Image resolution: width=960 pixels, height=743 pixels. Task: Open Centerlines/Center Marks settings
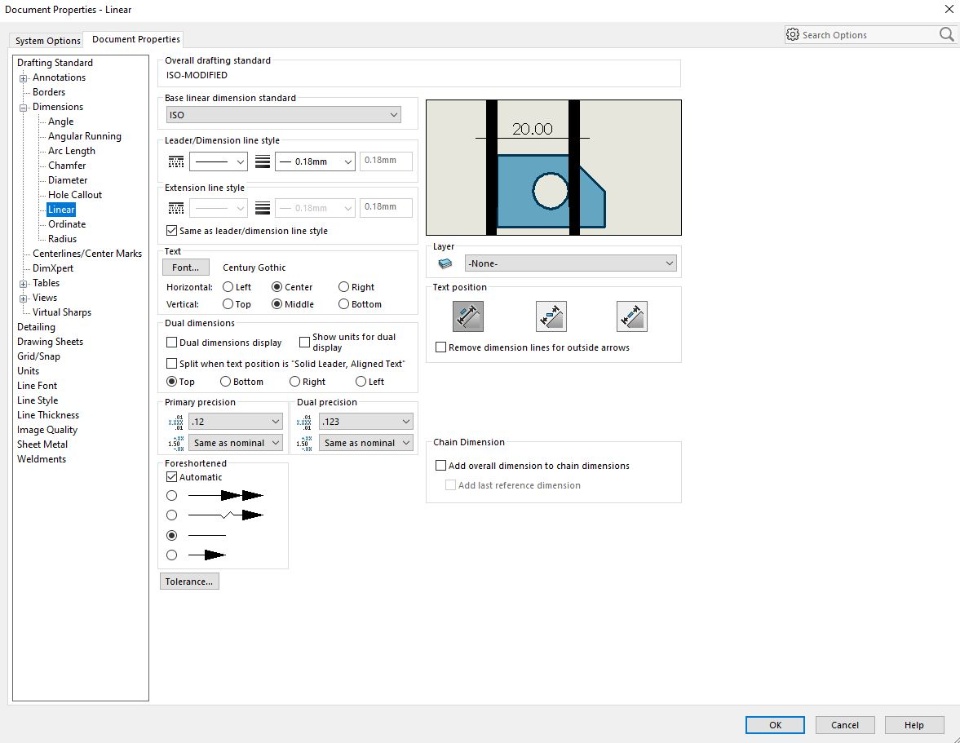pyautogui.click(x=87, y=253)
